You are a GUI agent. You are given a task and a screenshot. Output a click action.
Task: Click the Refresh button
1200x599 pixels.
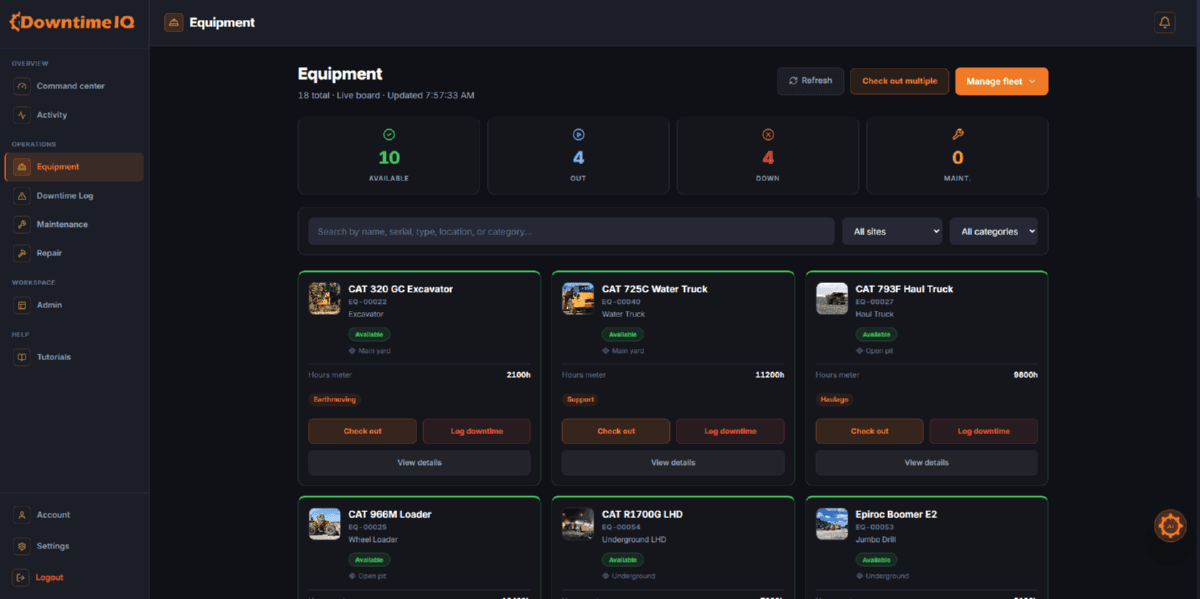tap(811, 81)
